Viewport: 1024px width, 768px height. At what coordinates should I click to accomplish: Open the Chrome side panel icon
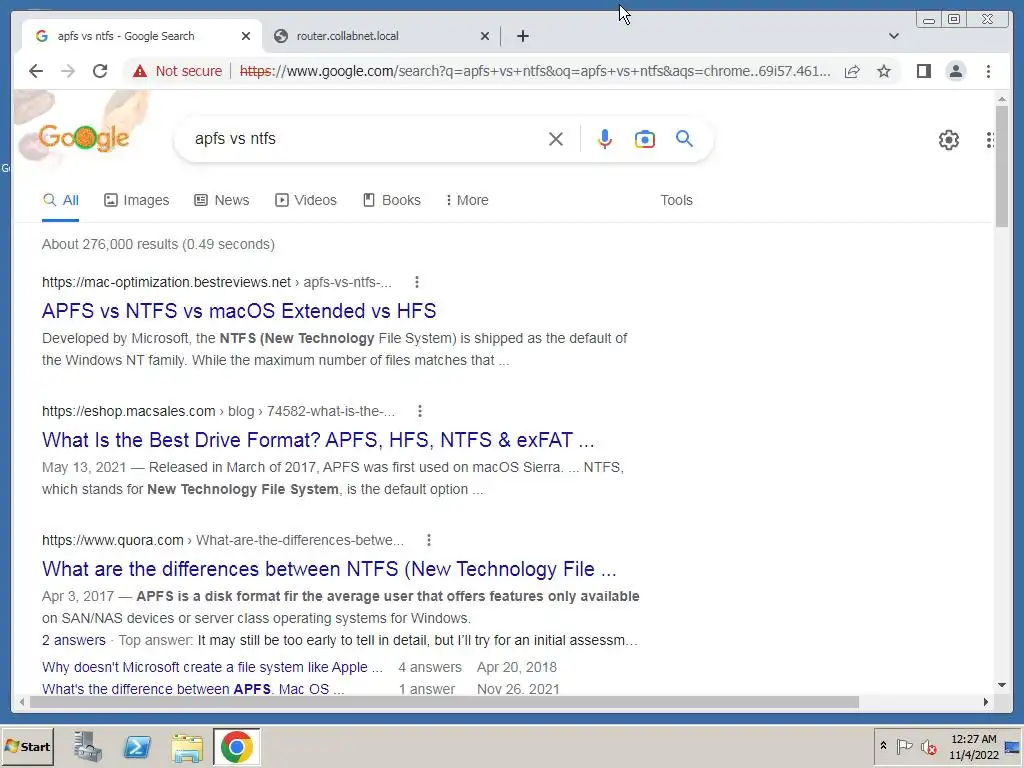click(923, 71)
